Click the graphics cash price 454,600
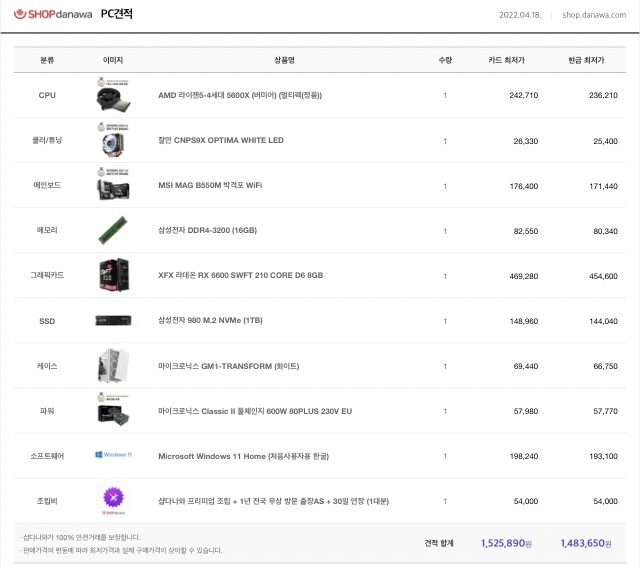Screen dimensions: 640x568 pyautogui.click(x=603, y=276)
